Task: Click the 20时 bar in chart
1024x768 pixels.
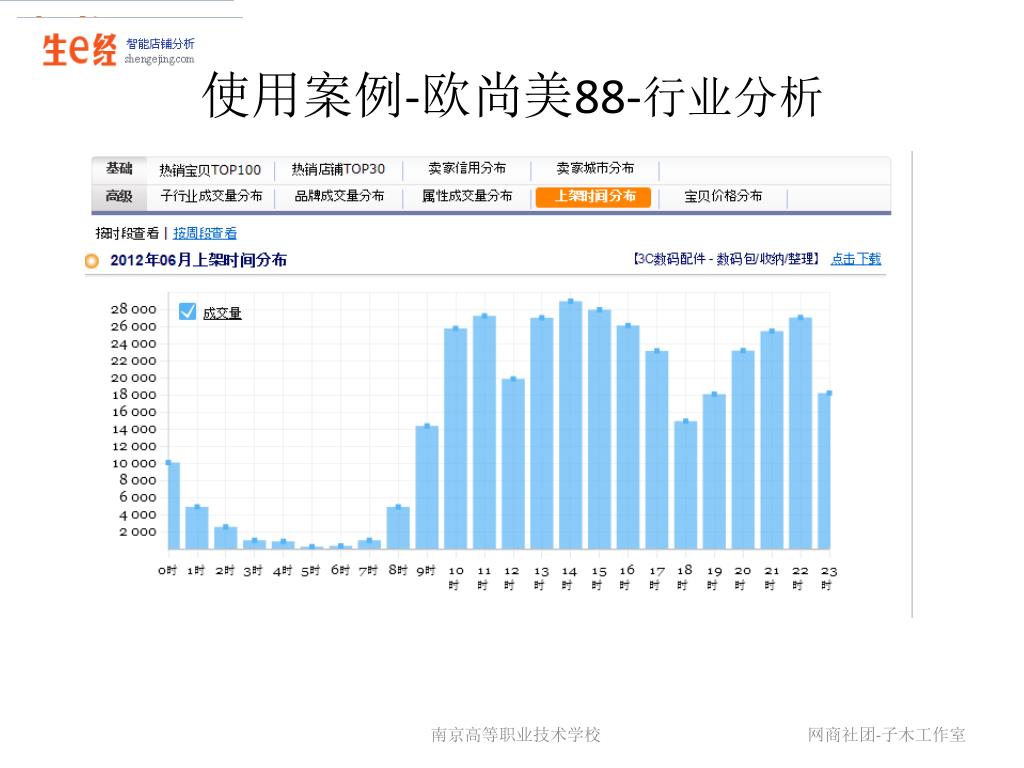Action: click(x=743, y=450)
